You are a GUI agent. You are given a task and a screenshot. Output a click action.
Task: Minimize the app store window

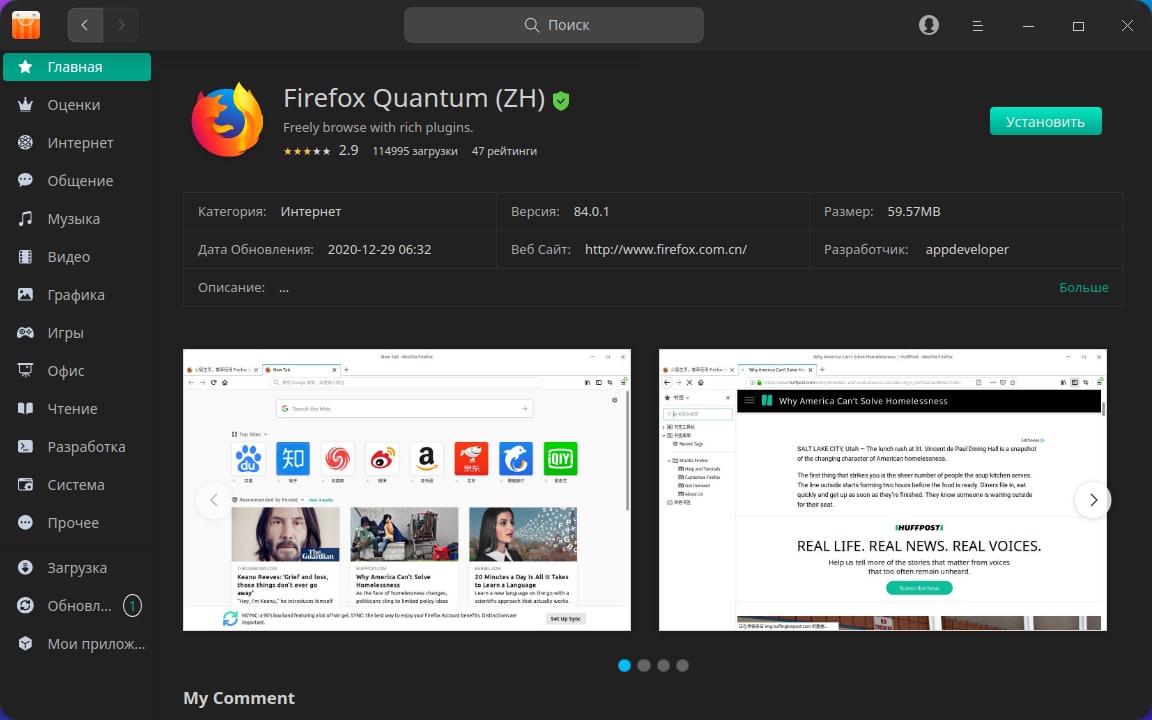pos(1029,26)
